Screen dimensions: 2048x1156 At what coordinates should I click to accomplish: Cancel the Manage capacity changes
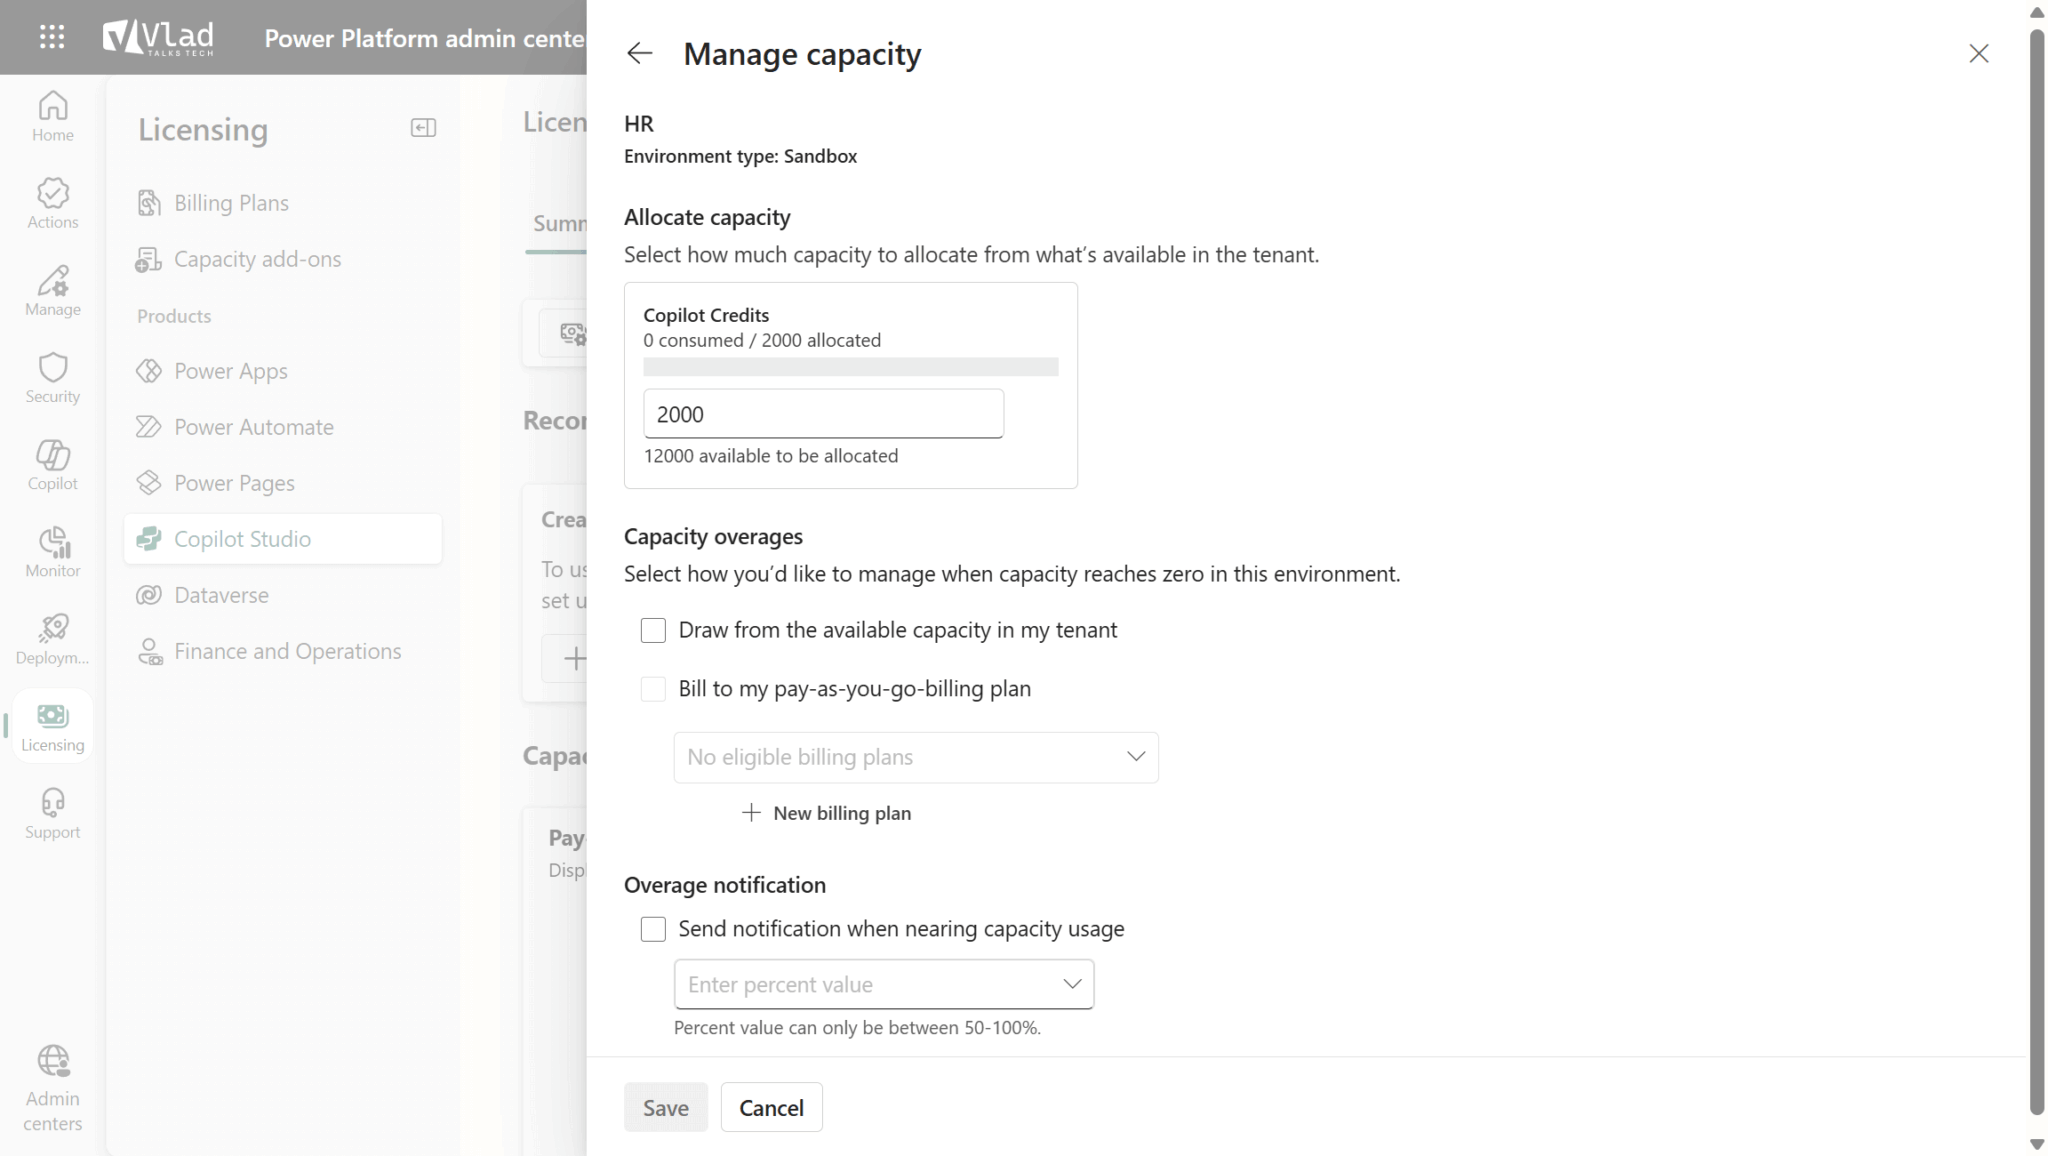tap(771, 1107)
